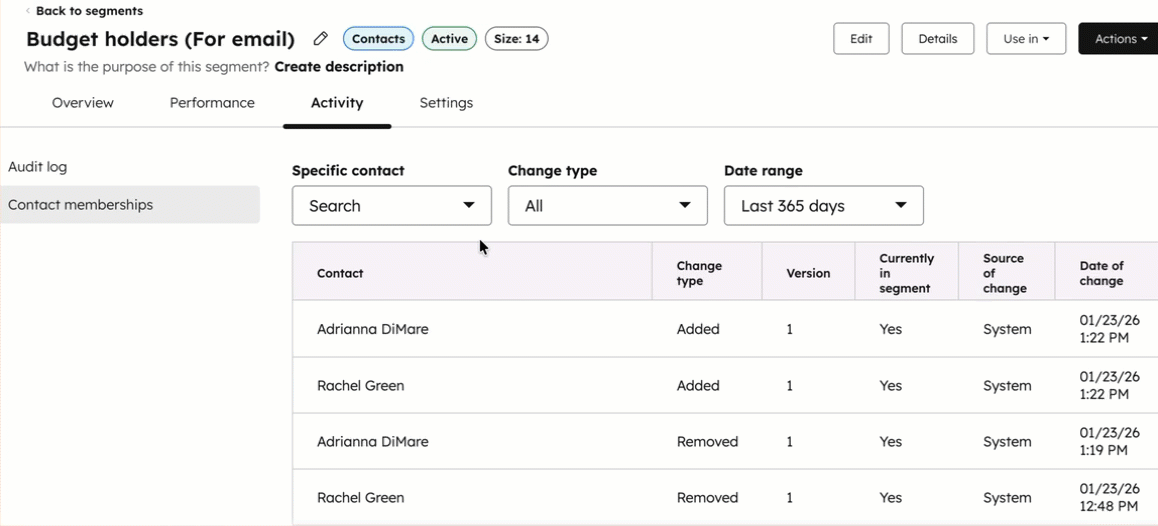The width and height of the screenshot is (1158, 526).
Task: Open the Specific contact search dropdown
Action: pyautogui.click(x=392, y=206)
